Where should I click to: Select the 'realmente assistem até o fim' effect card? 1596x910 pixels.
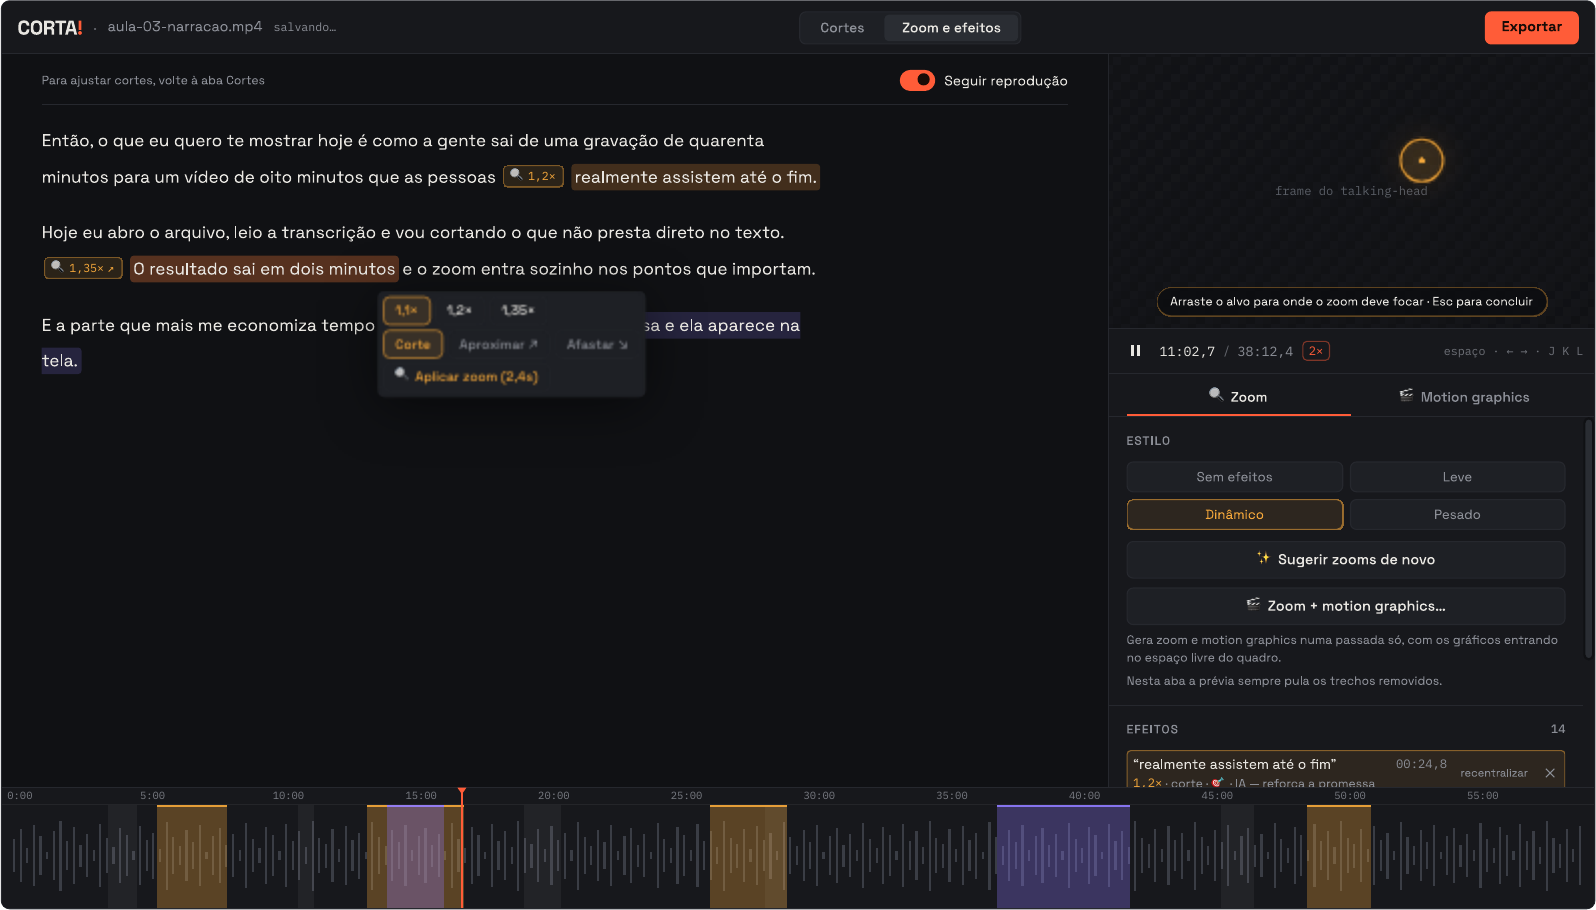click(x=1345, y=769)
